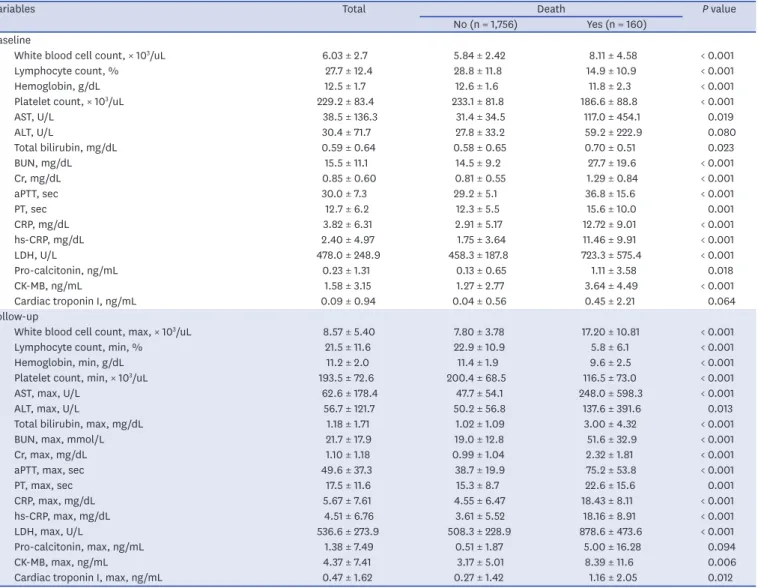
Task: Click the 'Yes (n = 160)' subheader
Action: [x=616, y=24]
